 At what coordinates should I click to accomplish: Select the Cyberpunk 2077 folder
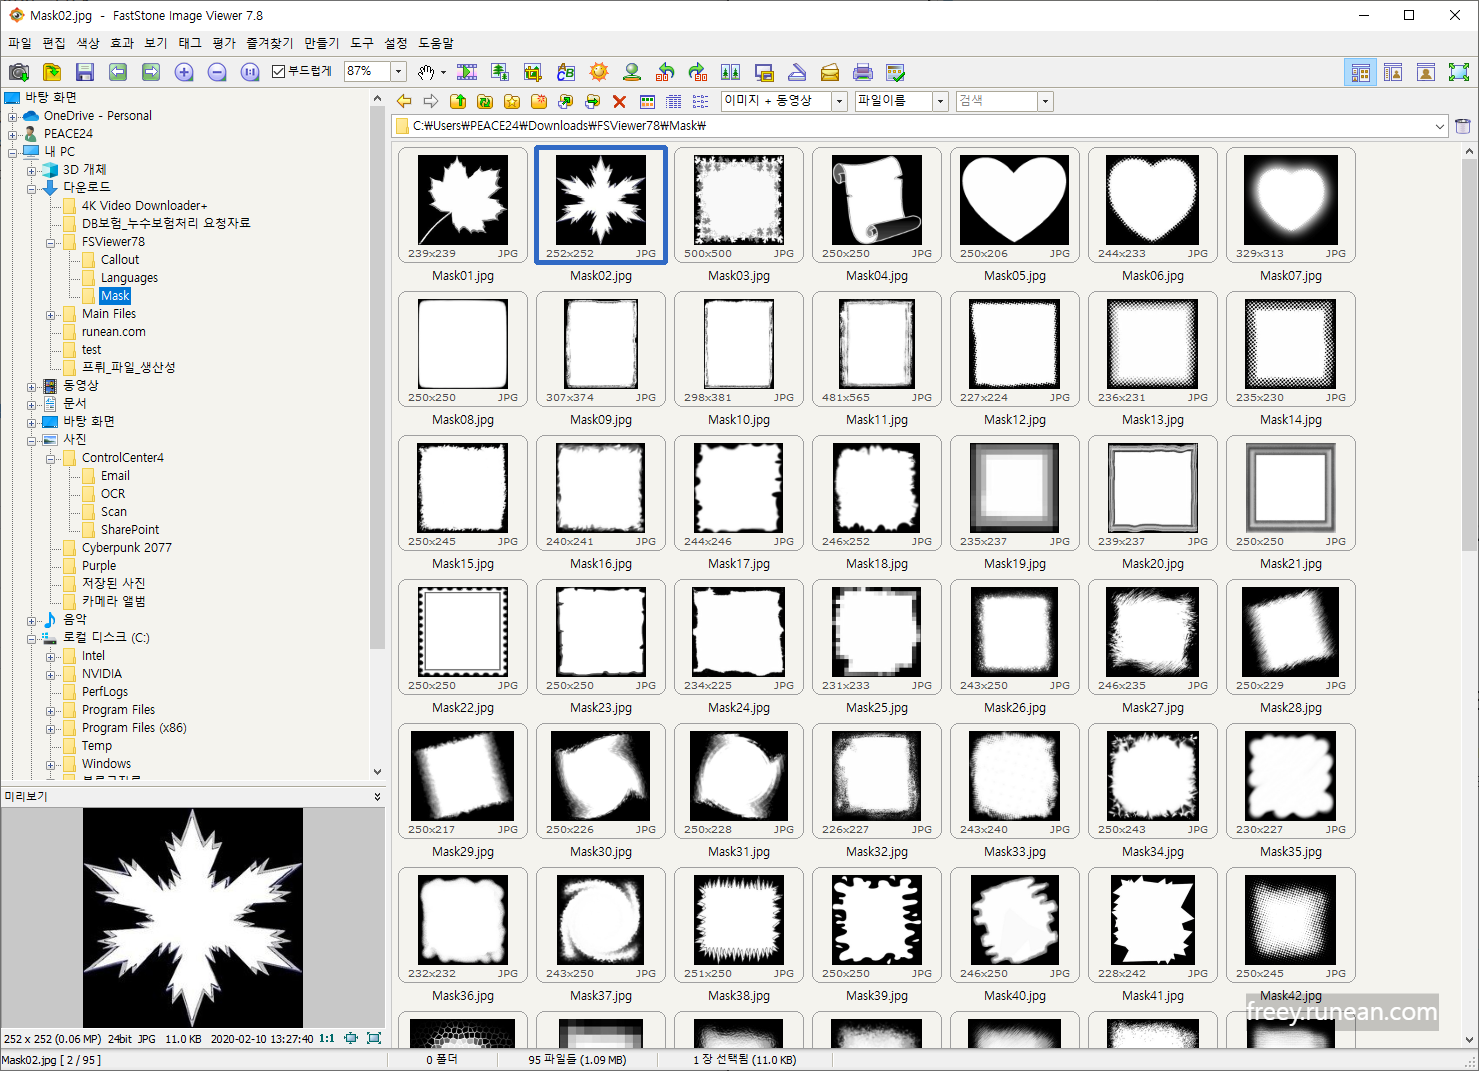[x=127, y=548]
